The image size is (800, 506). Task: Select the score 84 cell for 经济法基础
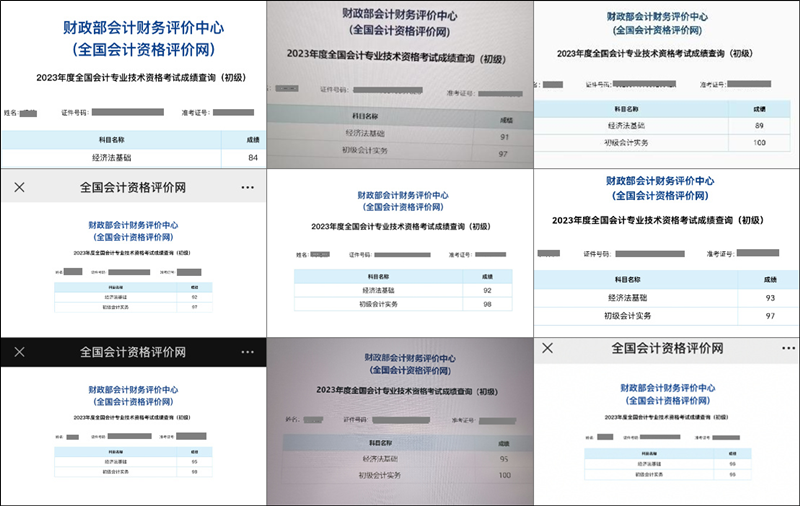click(x=253, y=158)
